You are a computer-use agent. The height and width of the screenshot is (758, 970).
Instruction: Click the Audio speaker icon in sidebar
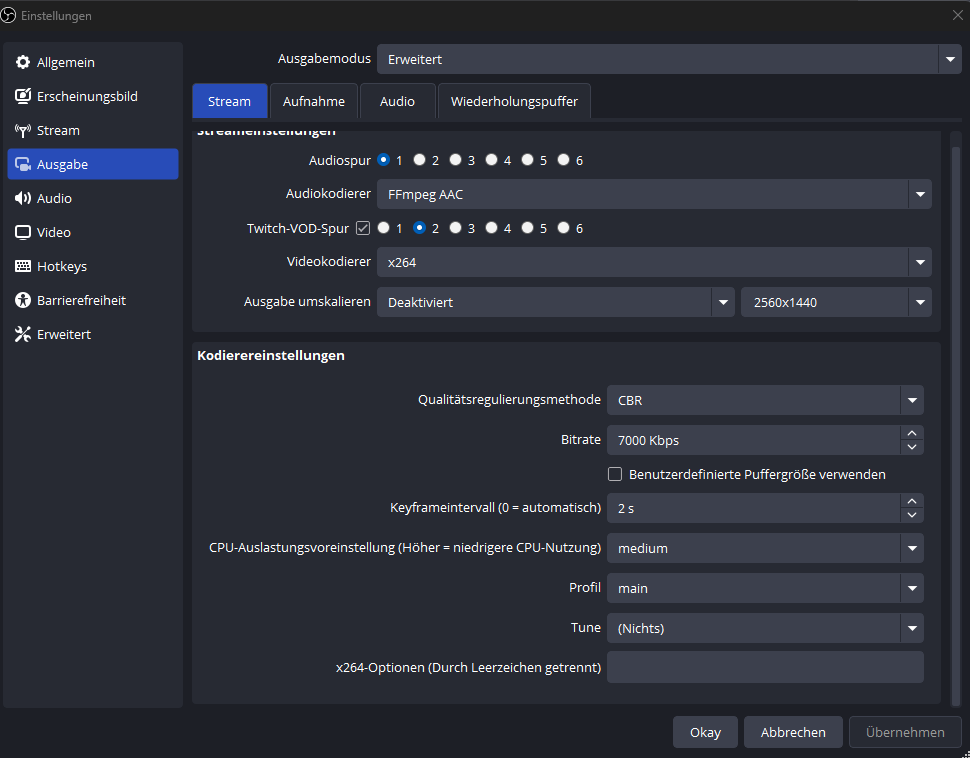point(23,198)
